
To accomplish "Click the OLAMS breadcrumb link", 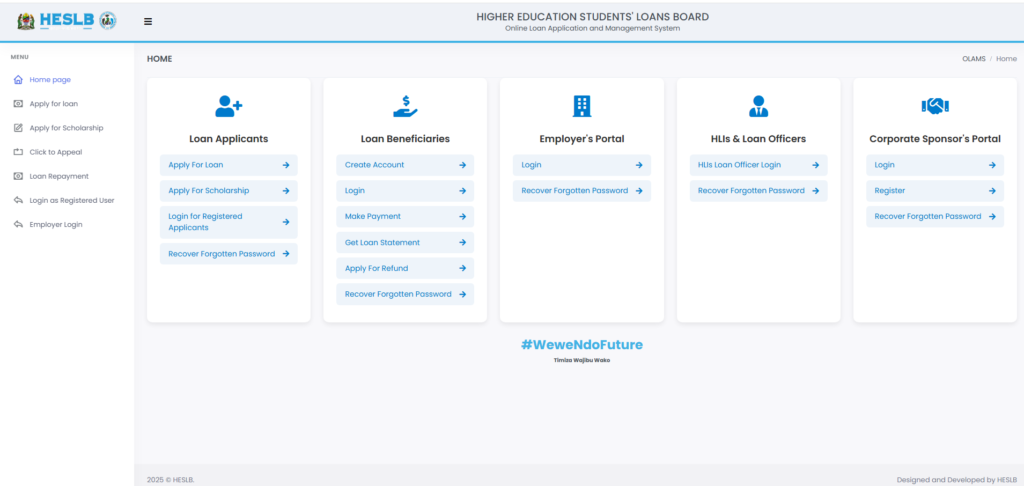I will [974, 59].
